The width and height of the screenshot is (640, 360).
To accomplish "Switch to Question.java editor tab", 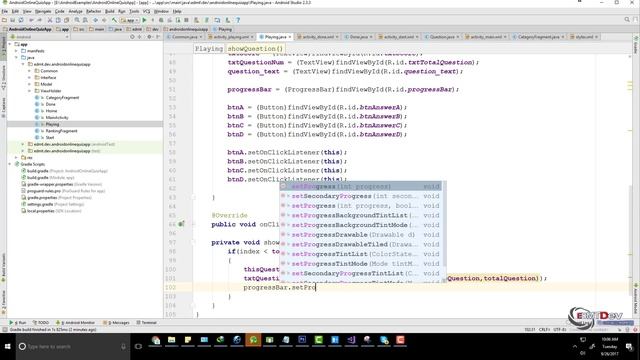I will coord(442,37).
